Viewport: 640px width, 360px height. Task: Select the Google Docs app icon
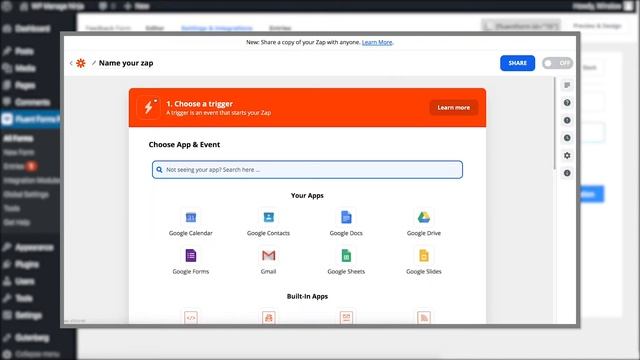346,218
